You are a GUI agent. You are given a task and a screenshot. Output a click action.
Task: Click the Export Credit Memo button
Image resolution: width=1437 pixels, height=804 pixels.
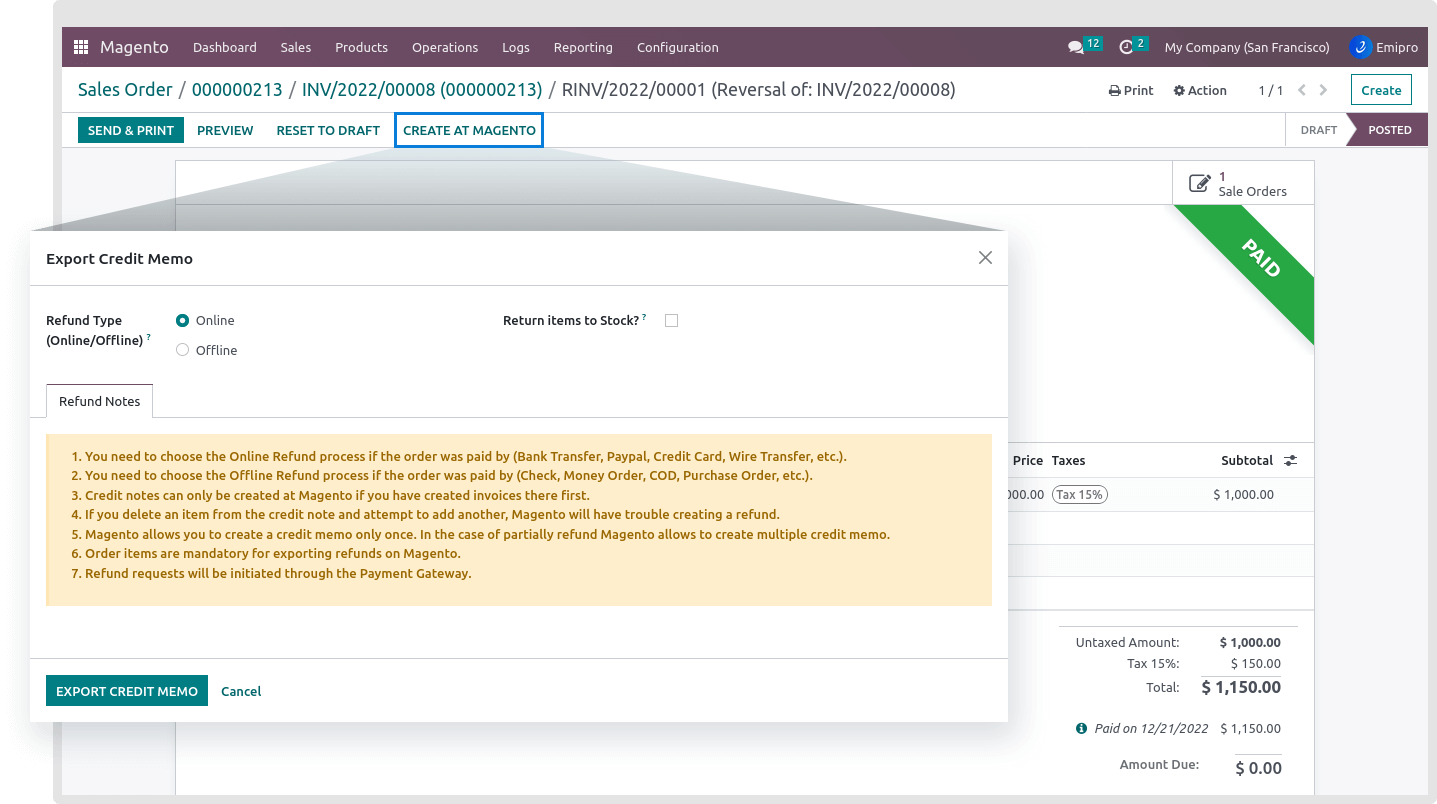point(127,691)
